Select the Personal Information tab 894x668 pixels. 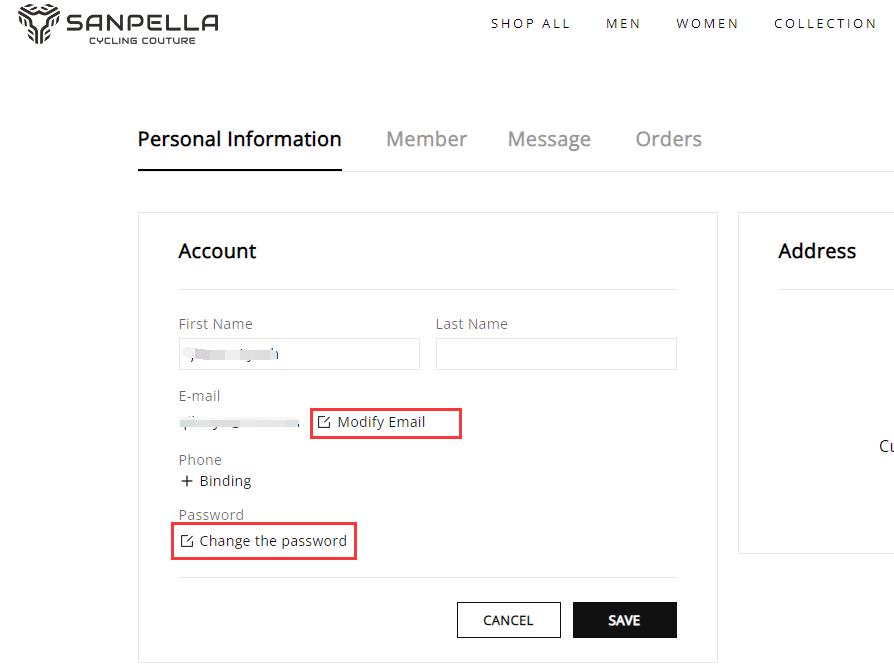pyautogui.click(x=239, y=140)
